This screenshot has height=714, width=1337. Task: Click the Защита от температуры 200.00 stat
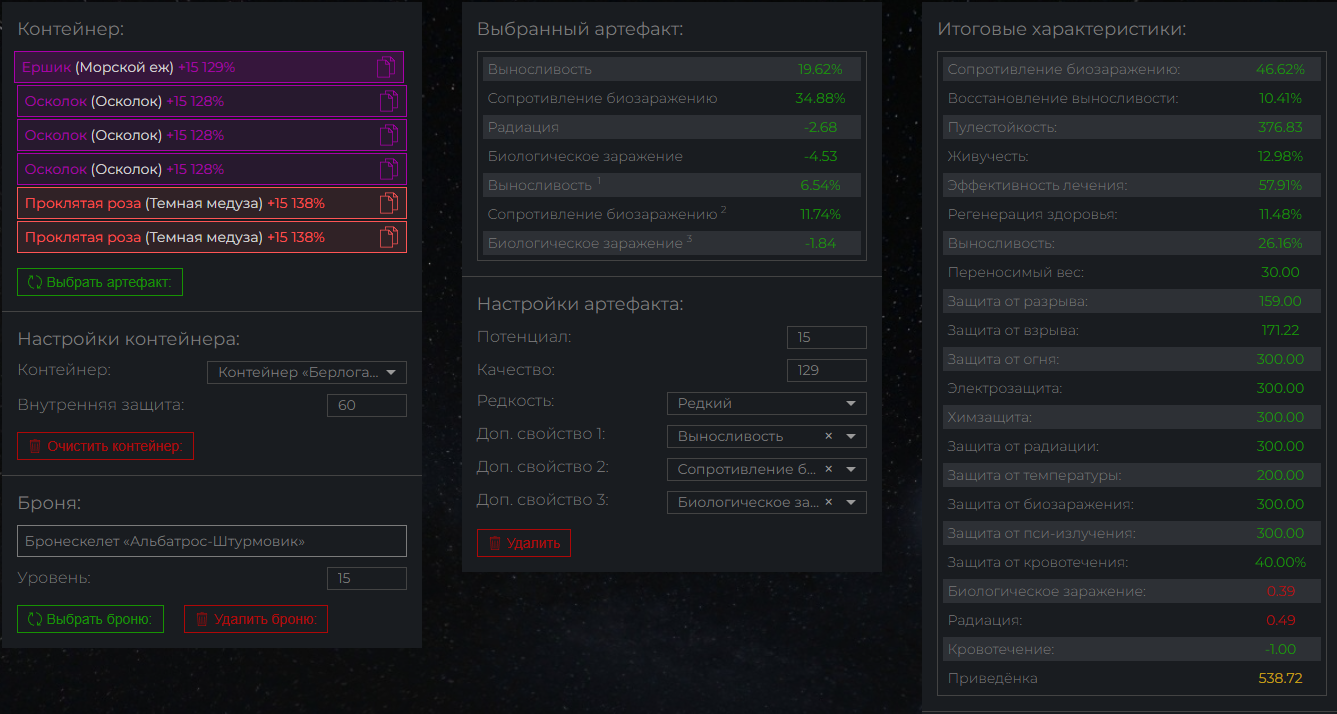1132,476
